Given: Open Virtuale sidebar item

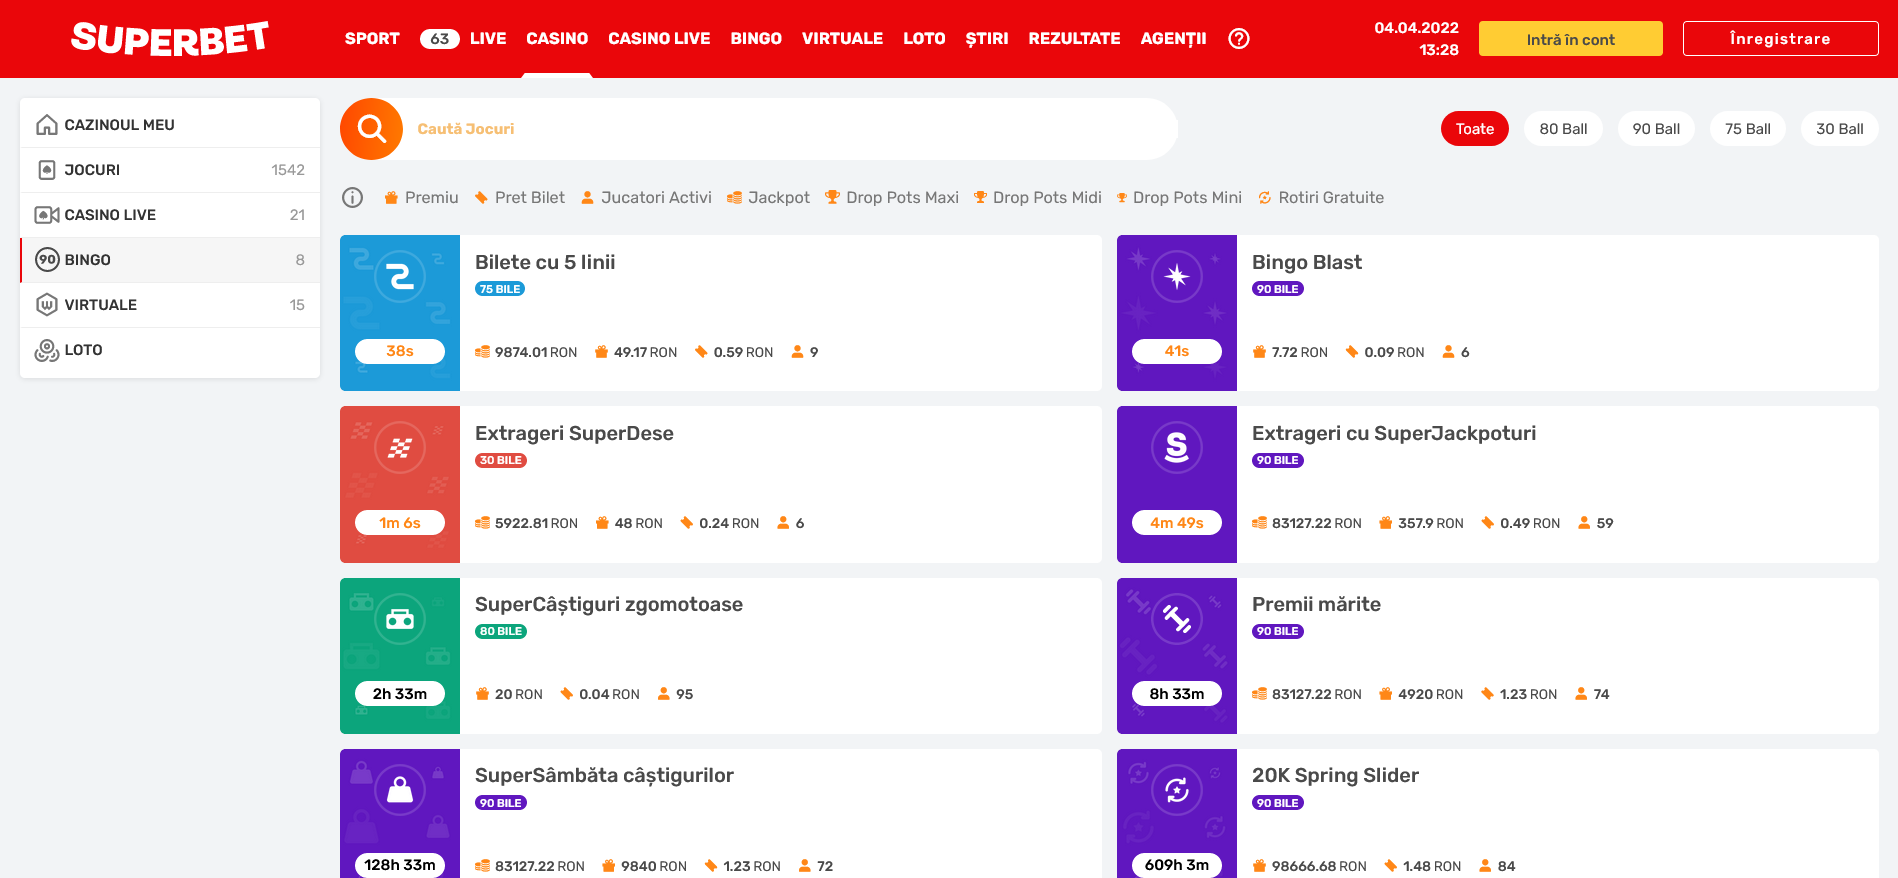Looking at the screenshot, I should click(x=170, y=305).
